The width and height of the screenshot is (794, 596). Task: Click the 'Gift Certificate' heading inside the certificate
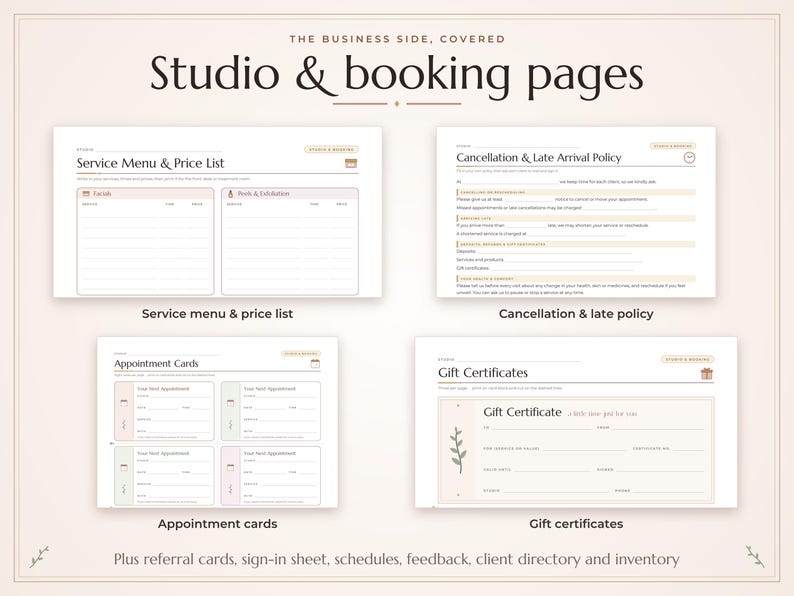tap(522, 412)
